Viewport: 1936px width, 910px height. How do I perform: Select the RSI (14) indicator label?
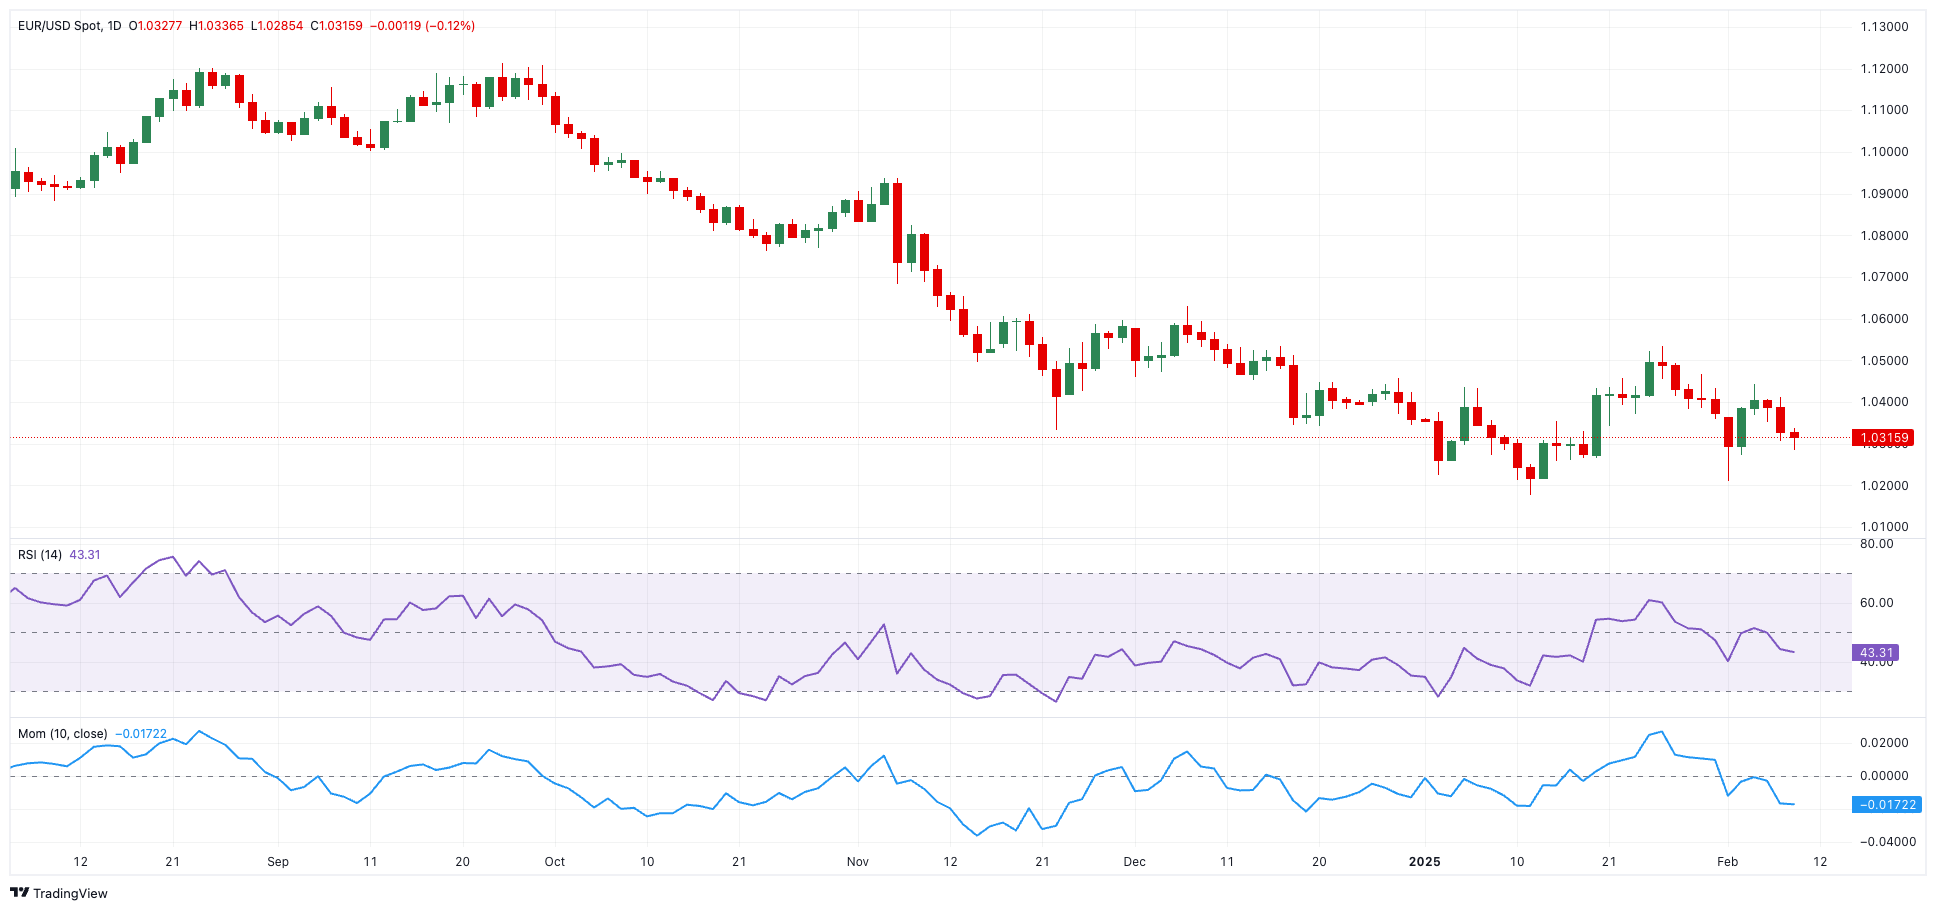click(x=40, y=555)
